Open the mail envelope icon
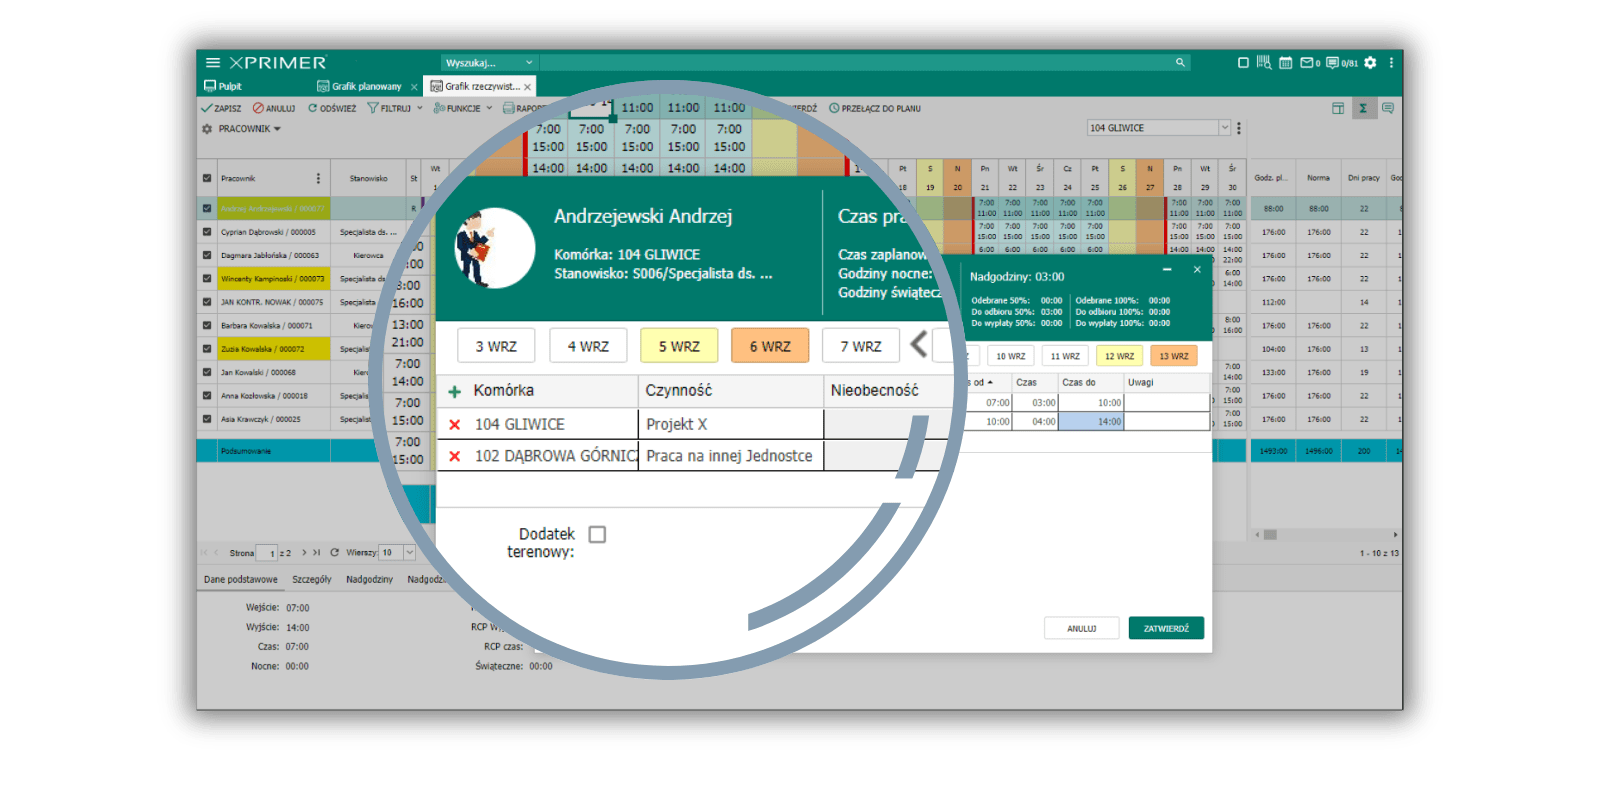Image resolution: width=1600 pixels, height=807 pixels. [x=1306, y=63]
